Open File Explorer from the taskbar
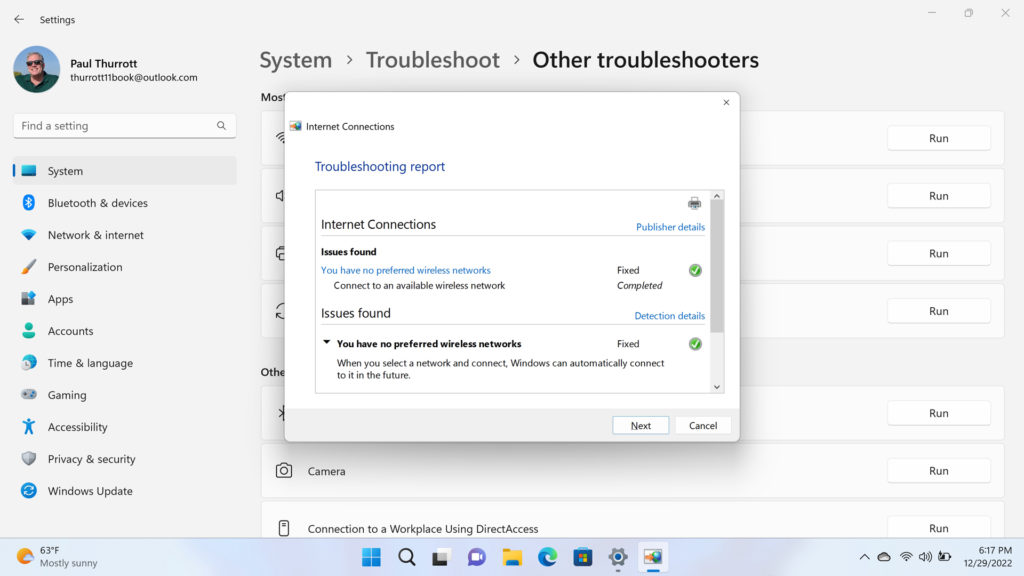This screenshot has width=1024, height=576. point(512,557)
